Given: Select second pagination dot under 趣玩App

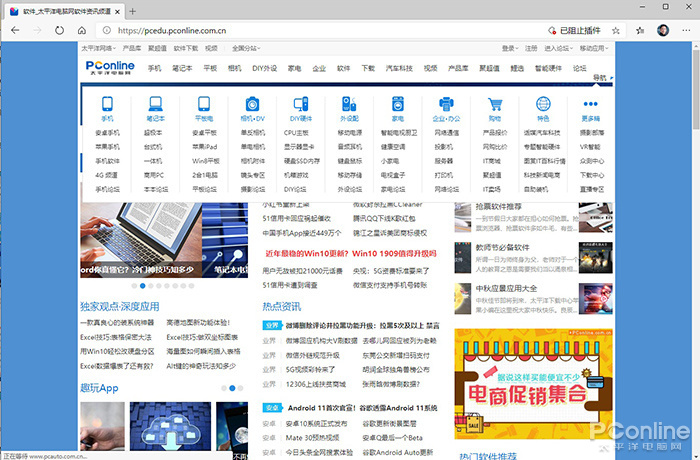Looking at the screenshot, I should click(232, 387).
